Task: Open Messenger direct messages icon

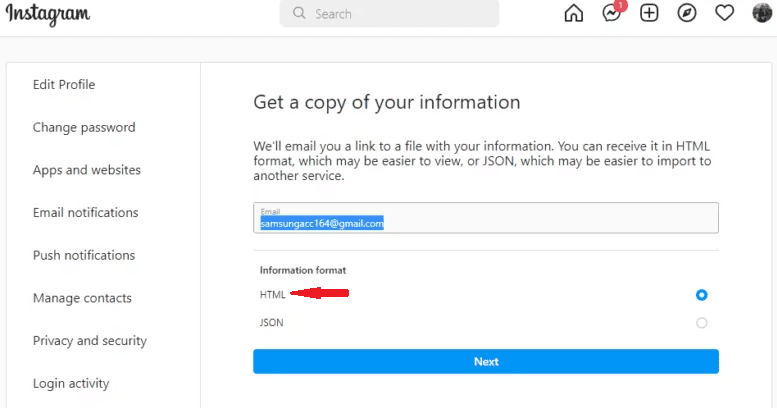Action: point(612,13)
